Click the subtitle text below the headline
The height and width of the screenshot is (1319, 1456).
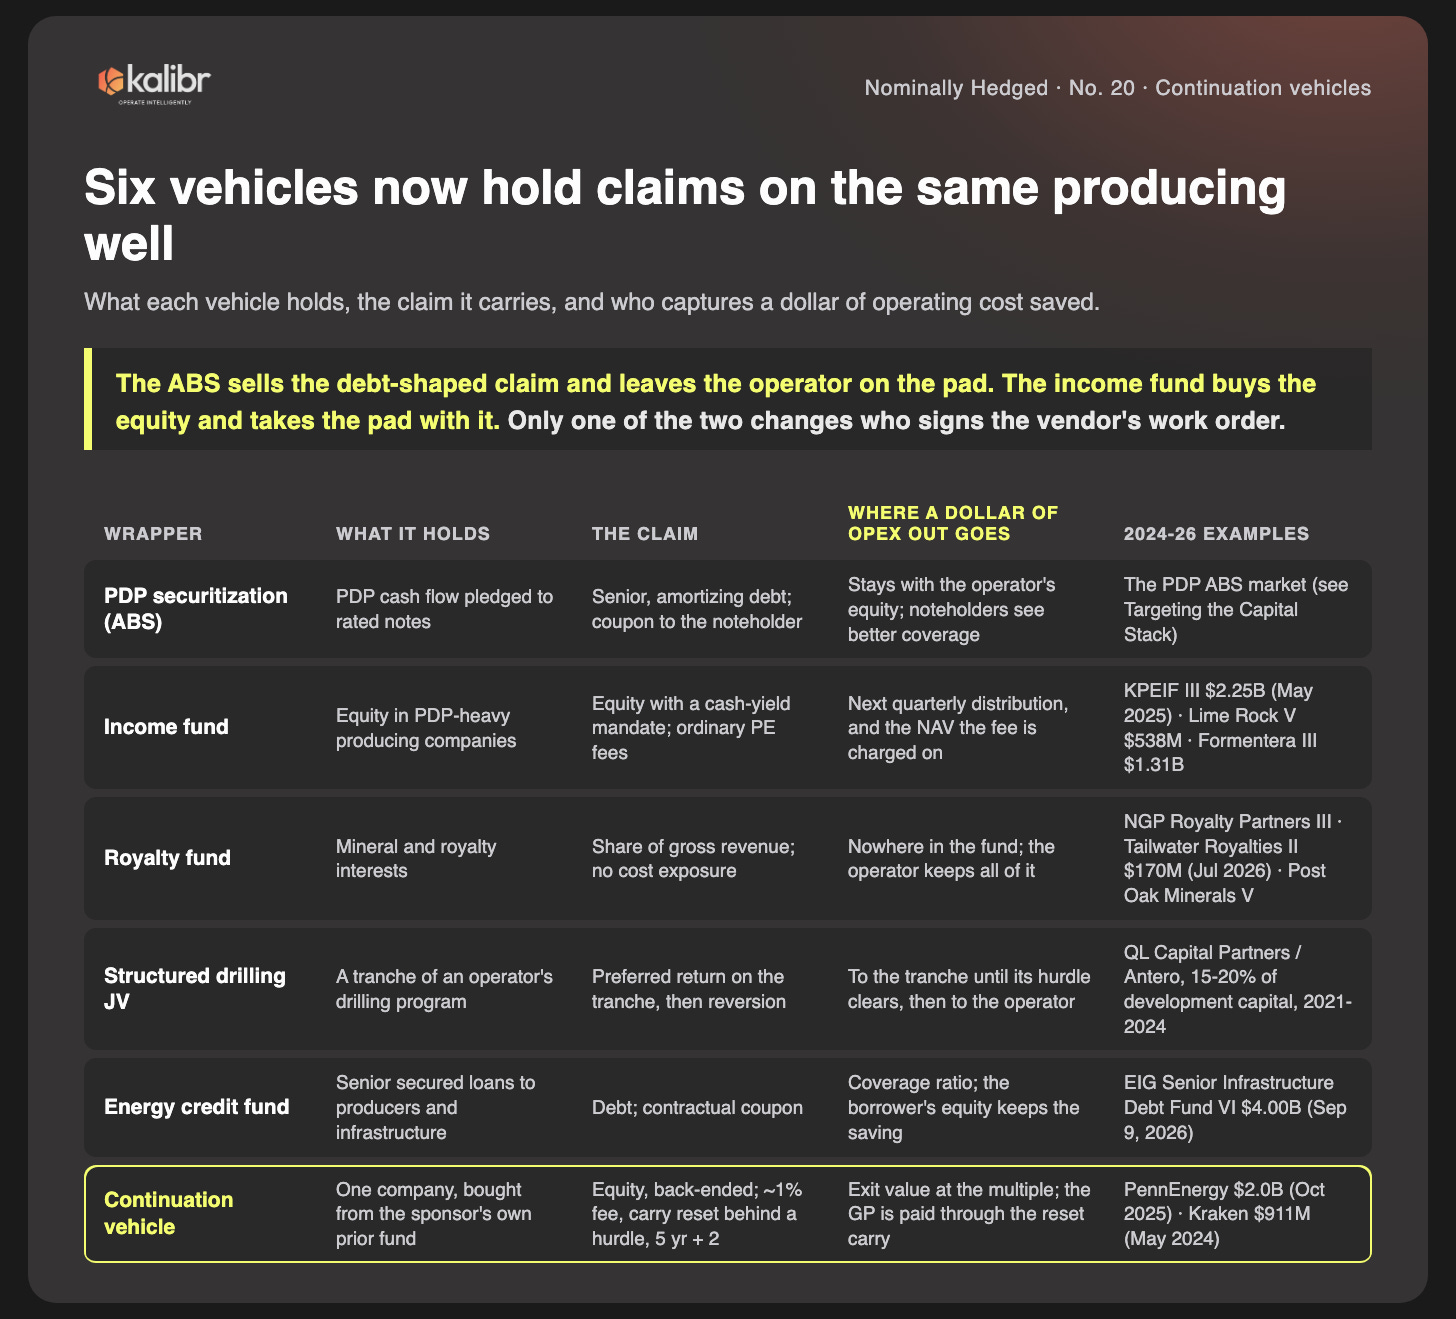[592, 302]
